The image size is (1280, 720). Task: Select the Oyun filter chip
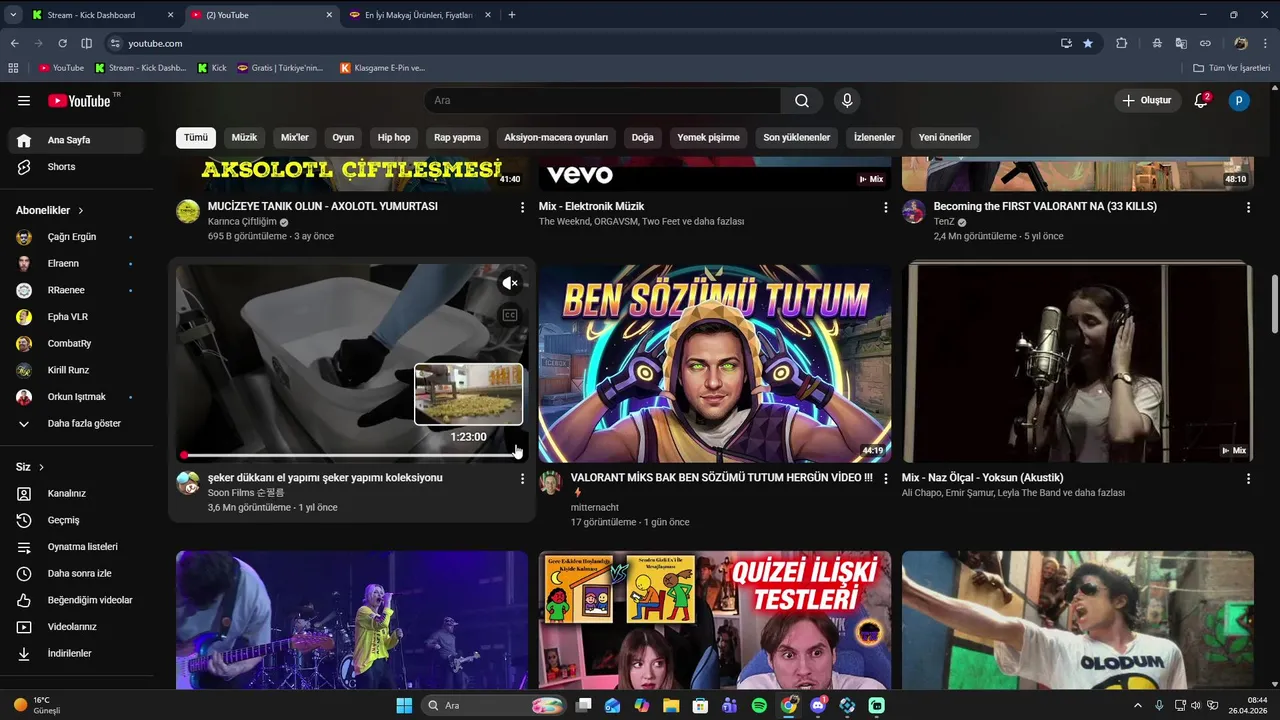(343, 137)
